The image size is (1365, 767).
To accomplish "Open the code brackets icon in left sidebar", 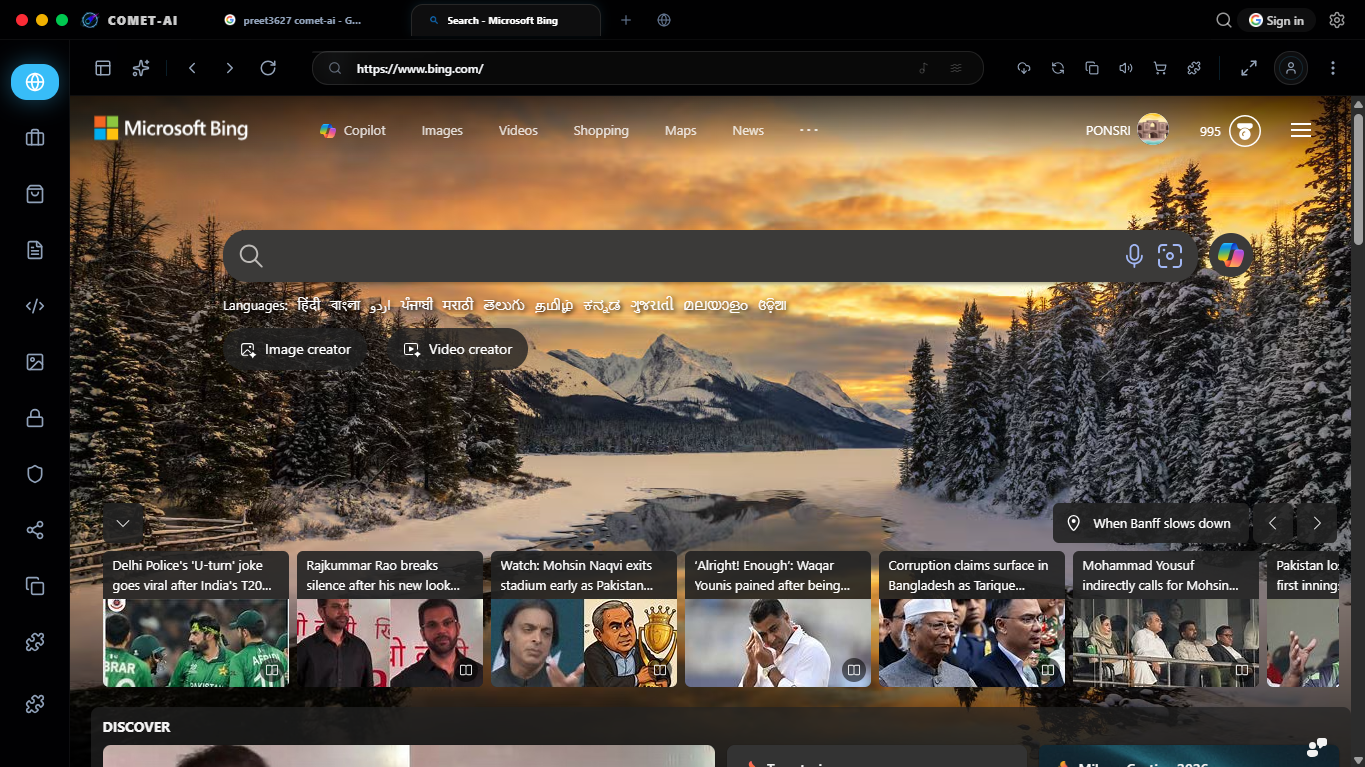I will coord(35,306).
